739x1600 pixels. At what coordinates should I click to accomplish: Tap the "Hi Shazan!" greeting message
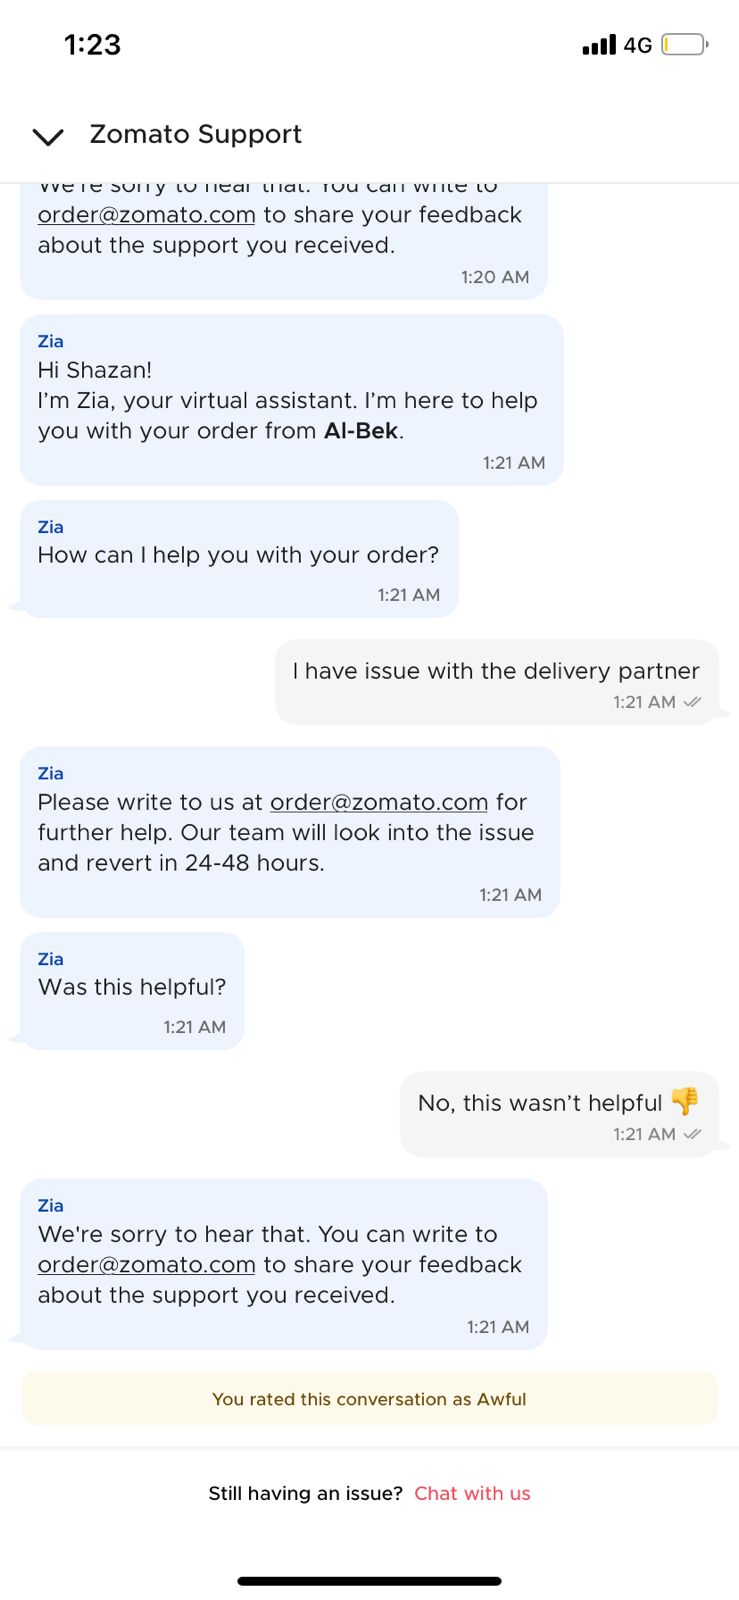(x=290, y=400)
